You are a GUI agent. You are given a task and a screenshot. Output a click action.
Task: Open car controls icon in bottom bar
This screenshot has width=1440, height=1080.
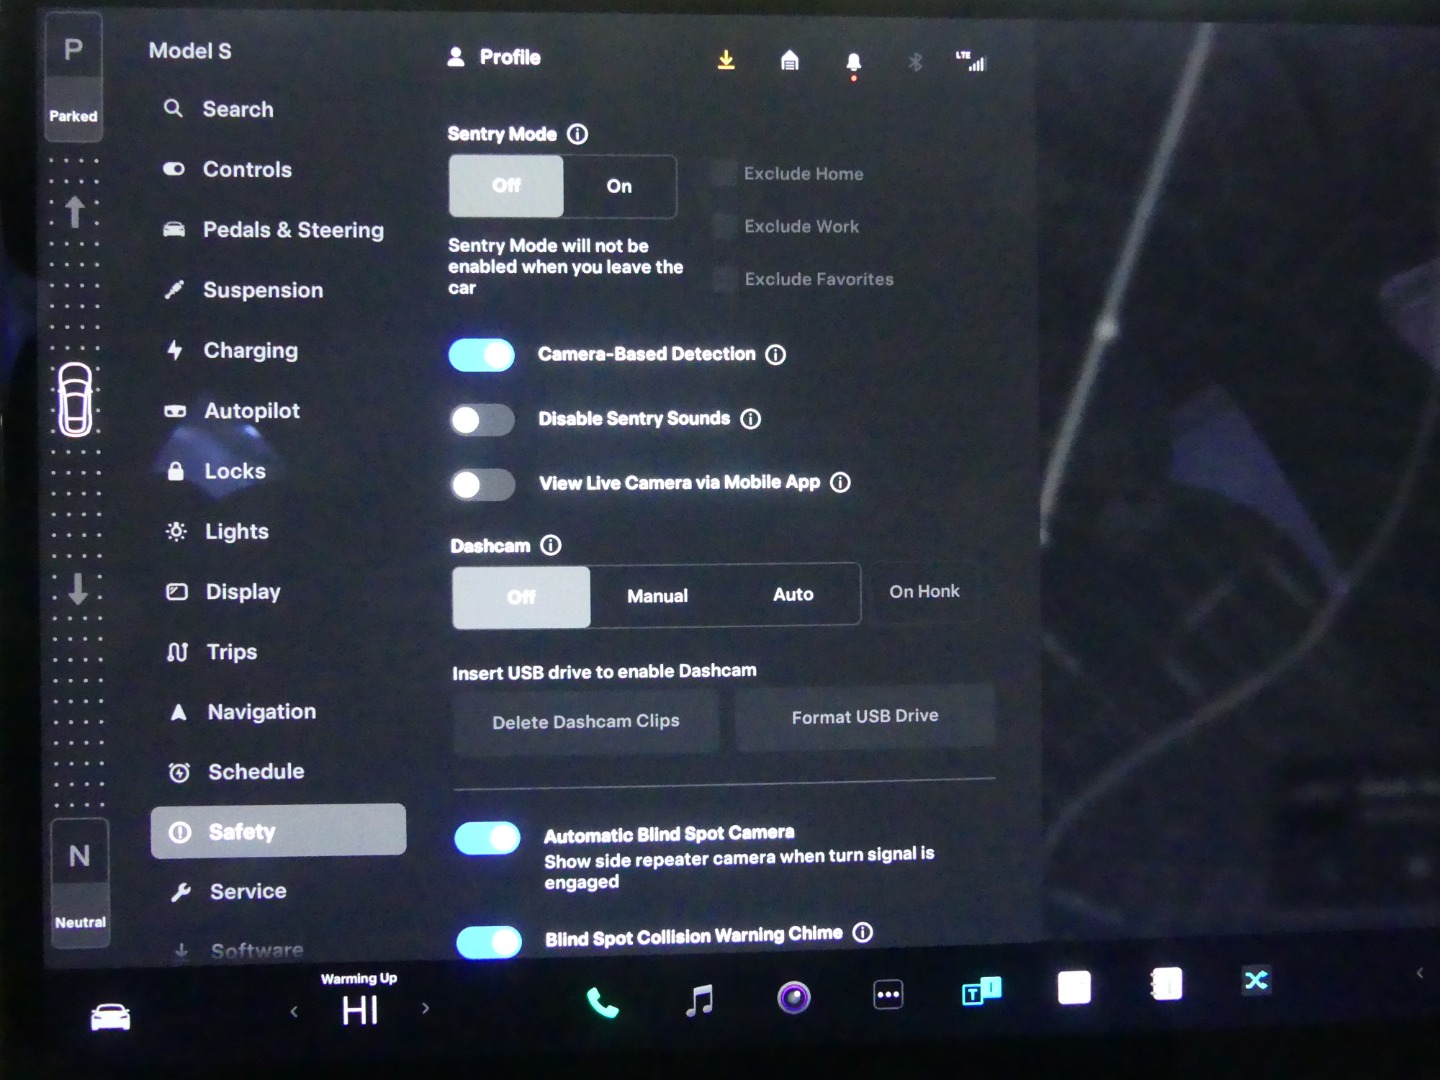pos(110,1017)
